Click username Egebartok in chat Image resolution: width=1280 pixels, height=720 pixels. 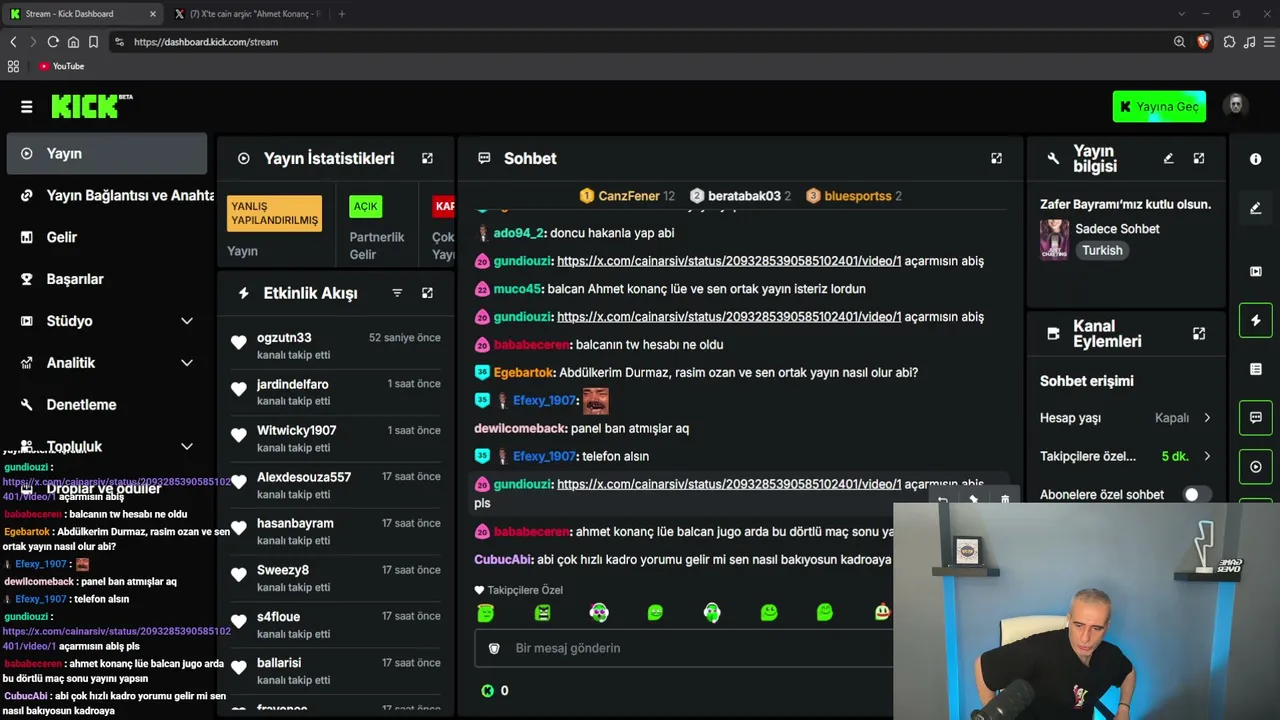(x=523, y=372)
